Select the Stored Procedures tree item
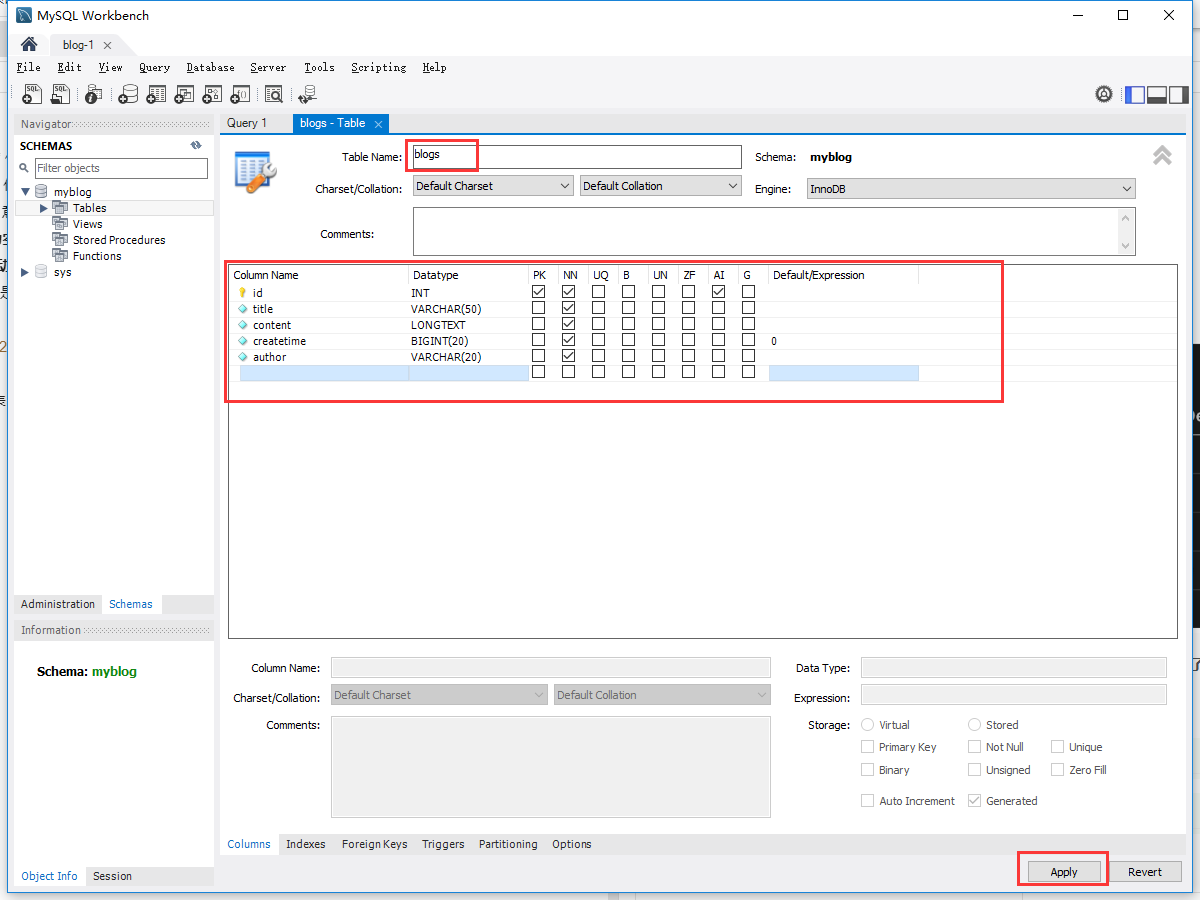 click(x=119, y=240)
